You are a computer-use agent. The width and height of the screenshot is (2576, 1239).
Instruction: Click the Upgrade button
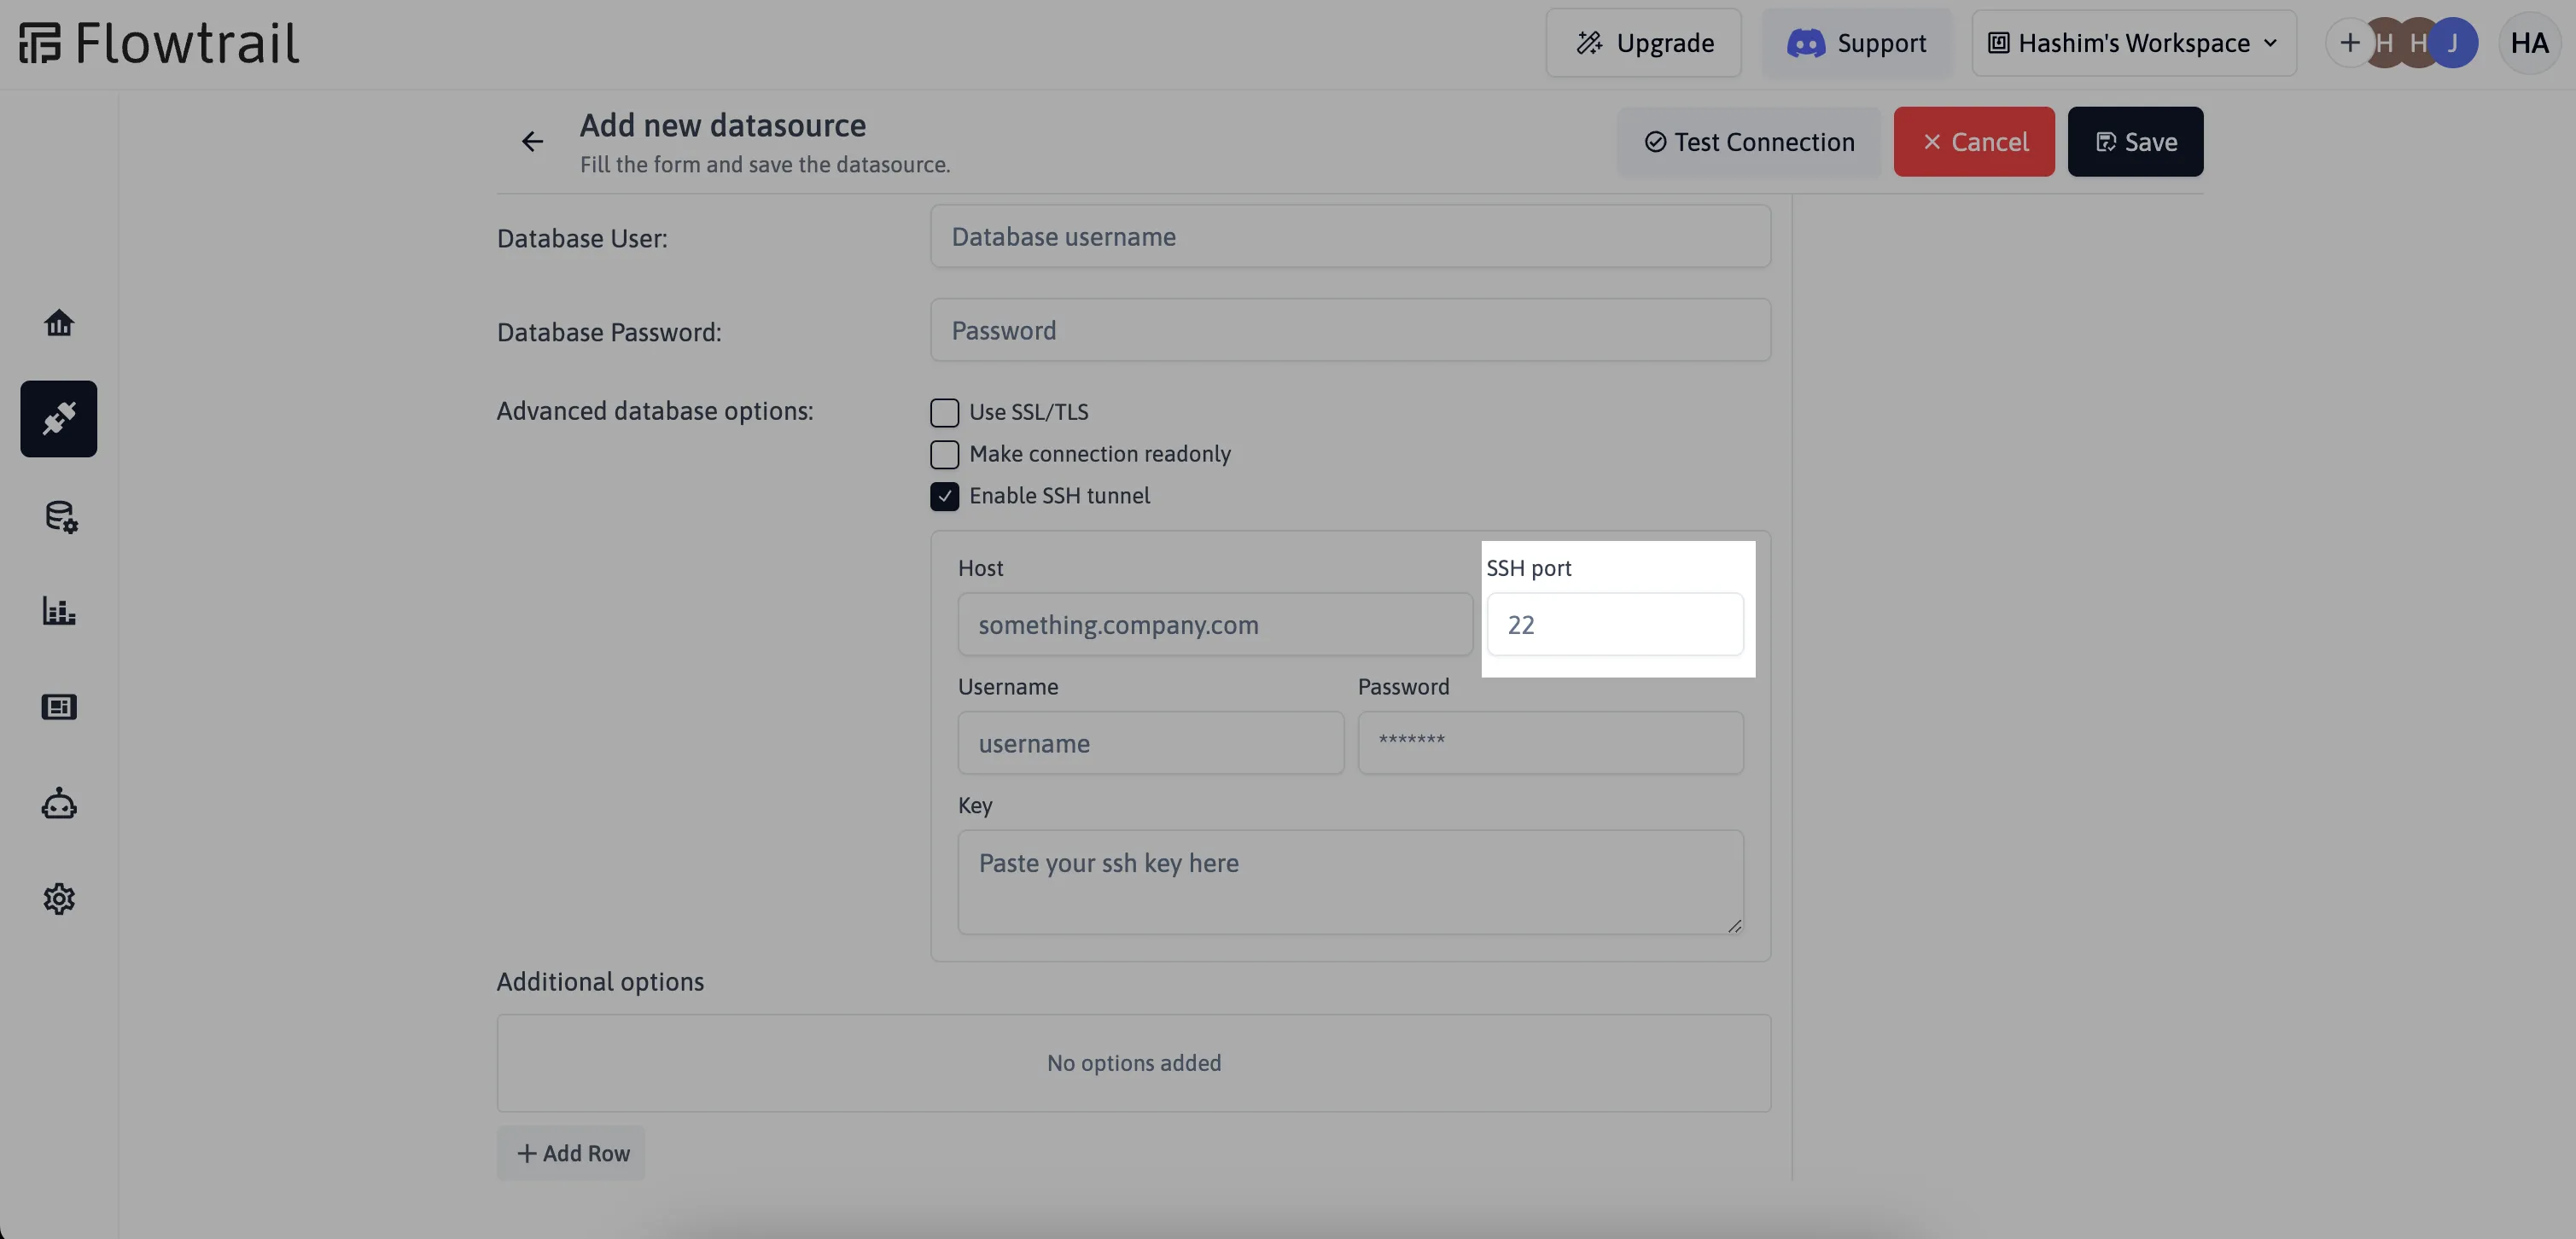pos(1644,43)
